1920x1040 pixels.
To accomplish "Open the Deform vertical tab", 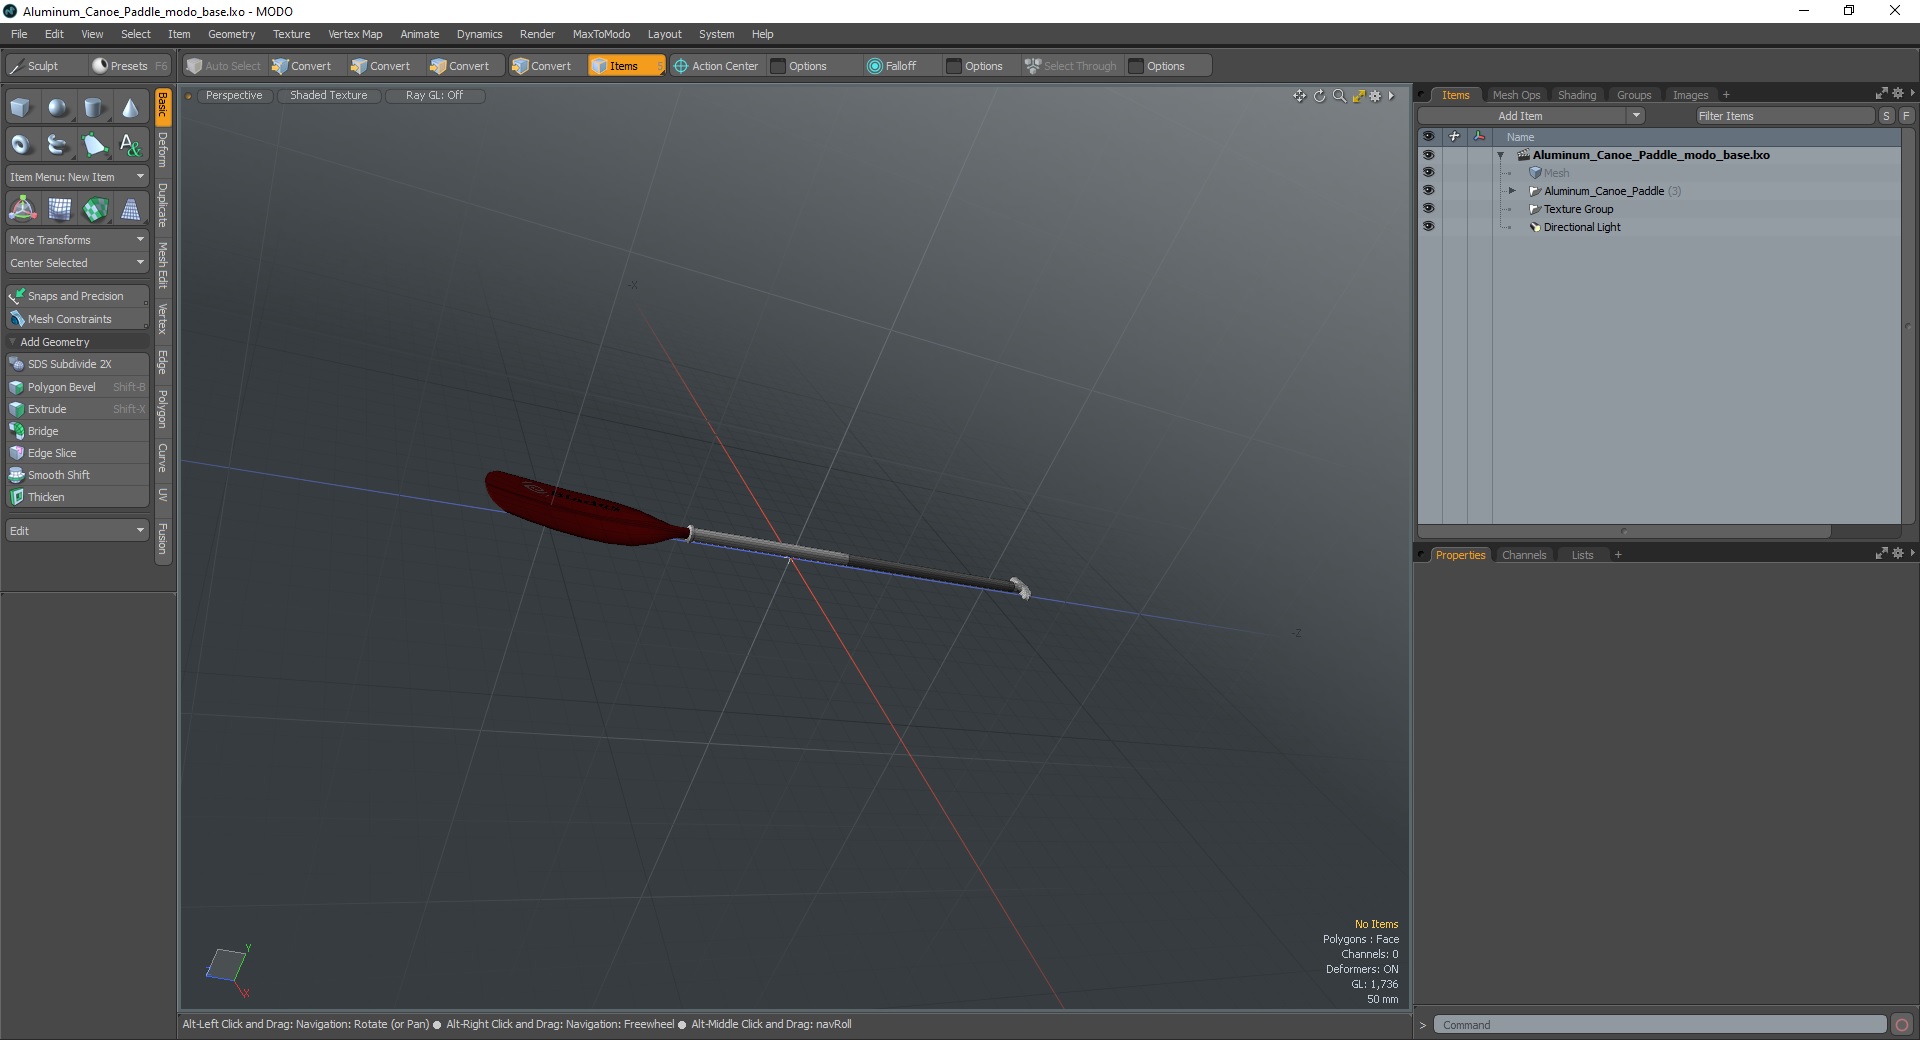I will [163, 151].
